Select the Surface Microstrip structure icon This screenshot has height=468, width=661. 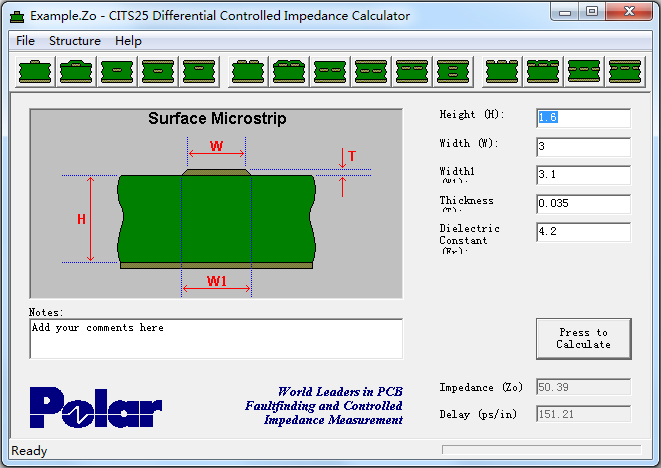pyautogui.click(x=35, y=71)
